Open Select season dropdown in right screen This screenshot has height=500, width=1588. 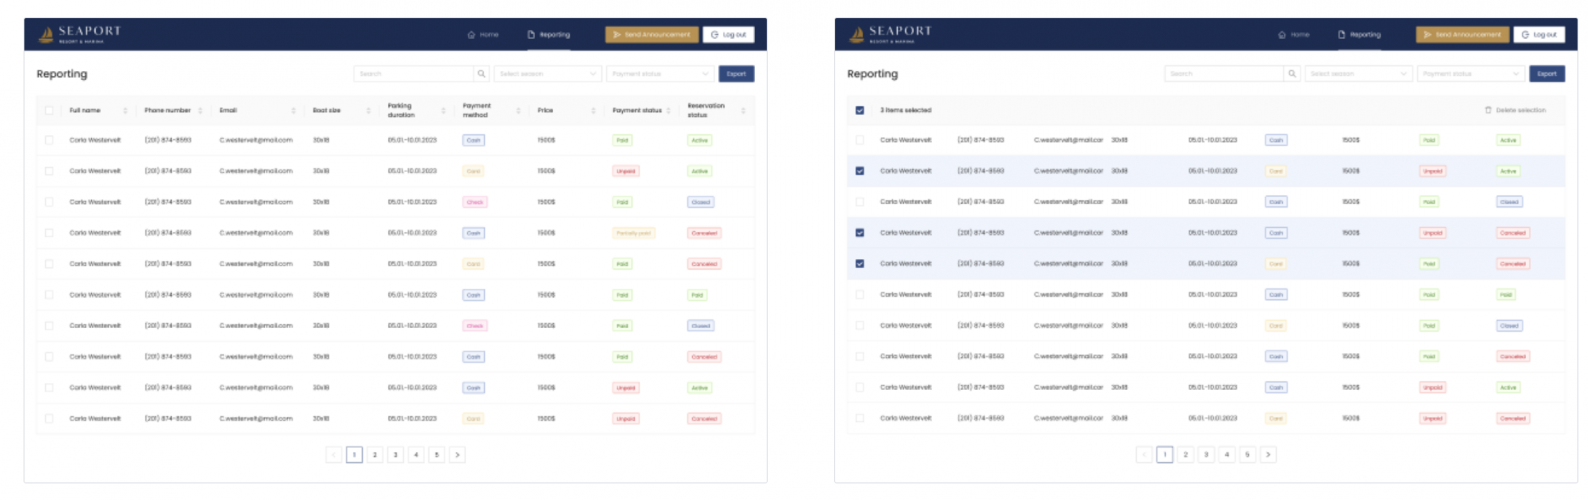pos(1359,74)
